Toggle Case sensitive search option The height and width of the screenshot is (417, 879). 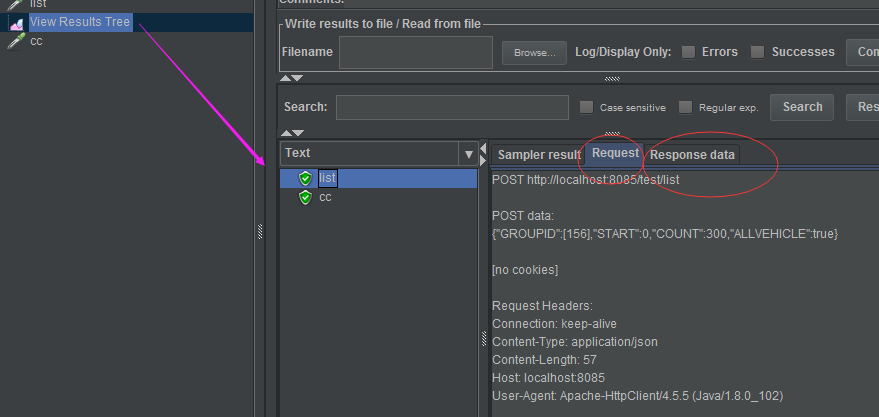586,107
